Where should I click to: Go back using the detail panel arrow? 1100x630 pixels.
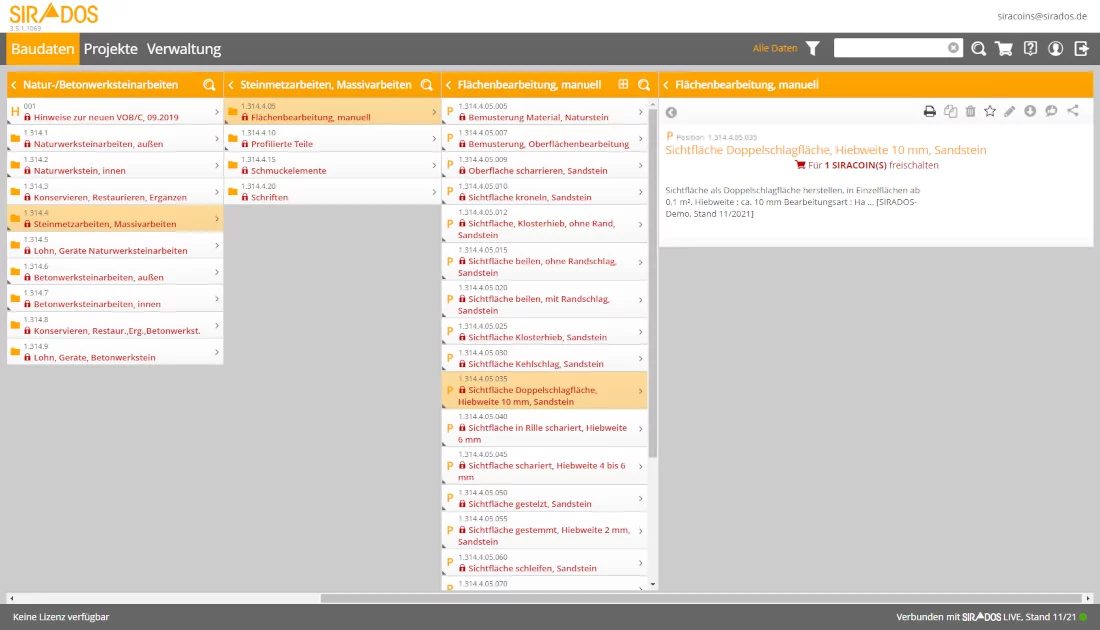coord(671,112)
